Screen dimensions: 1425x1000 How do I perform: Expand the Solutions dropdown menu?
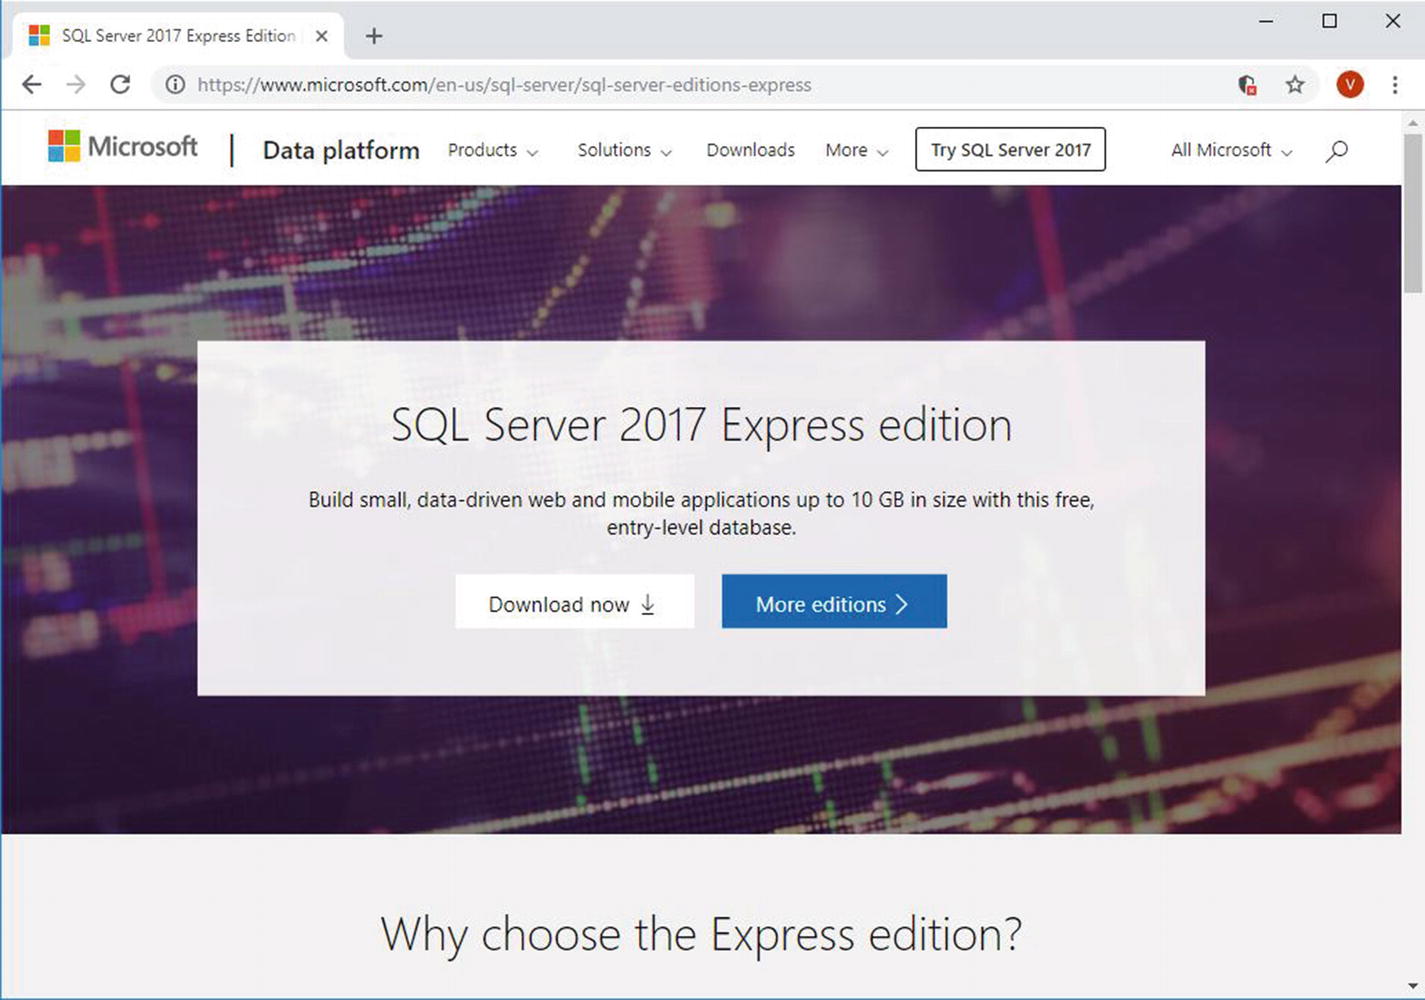point(625,150)
